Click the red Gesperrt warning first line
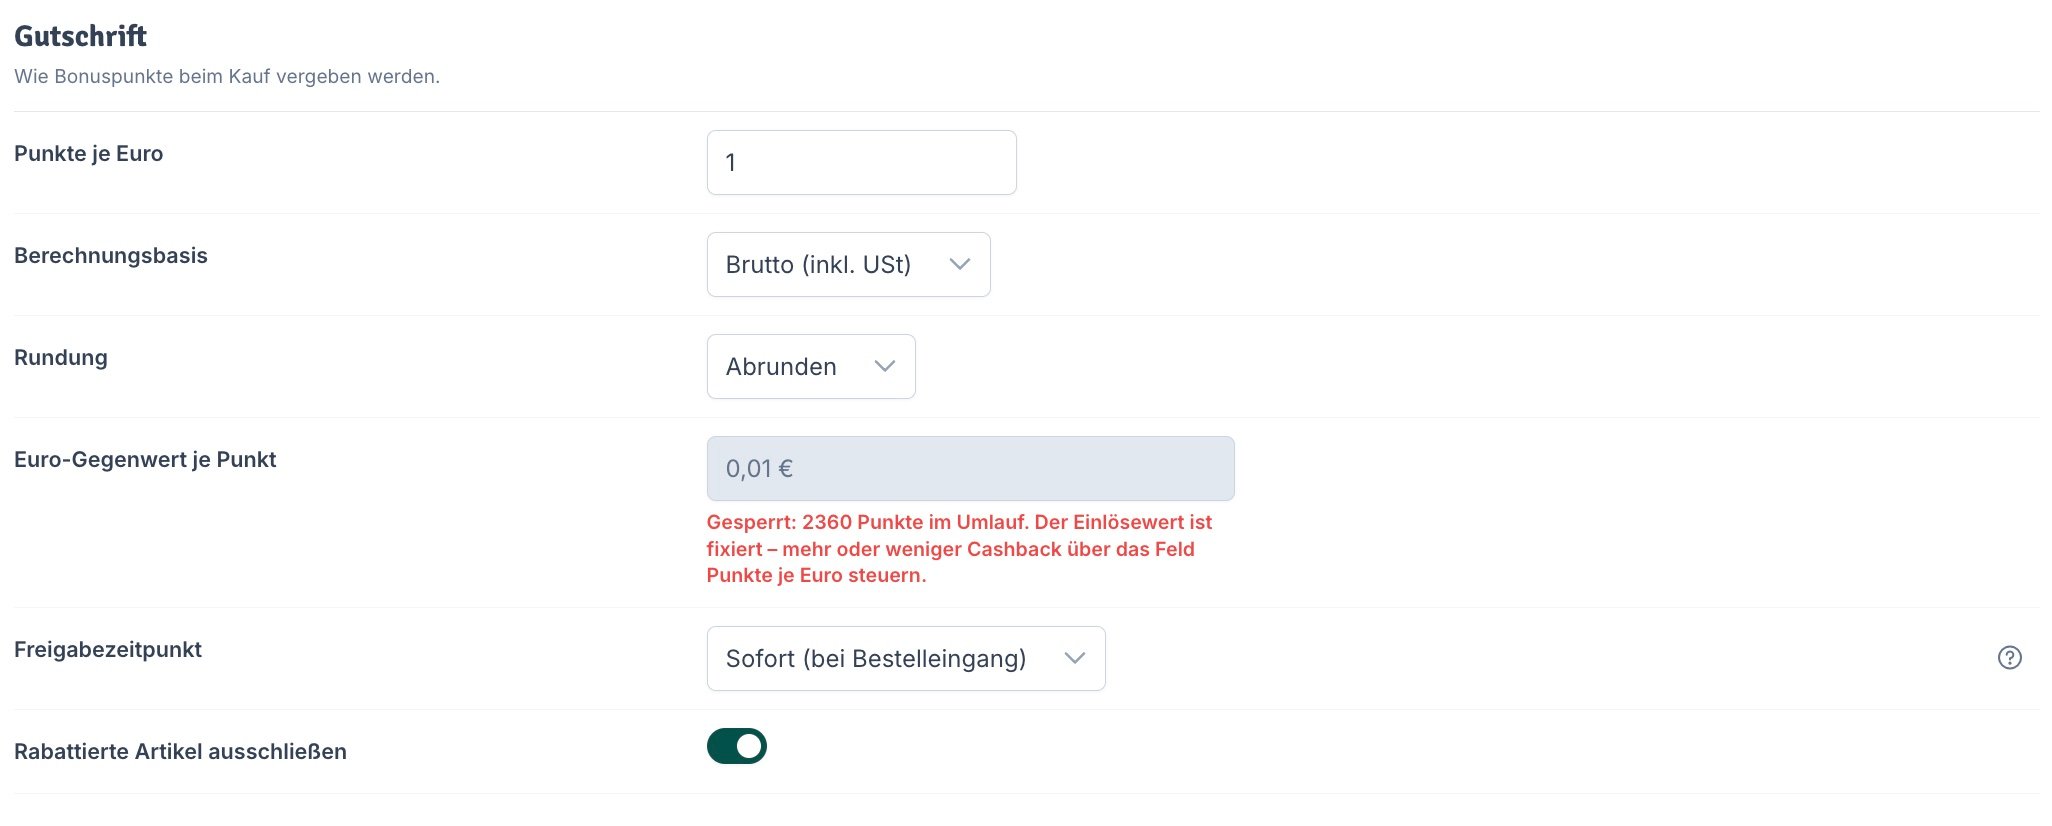This screenshot has height=826, width=2052. [x=959, y=522]
